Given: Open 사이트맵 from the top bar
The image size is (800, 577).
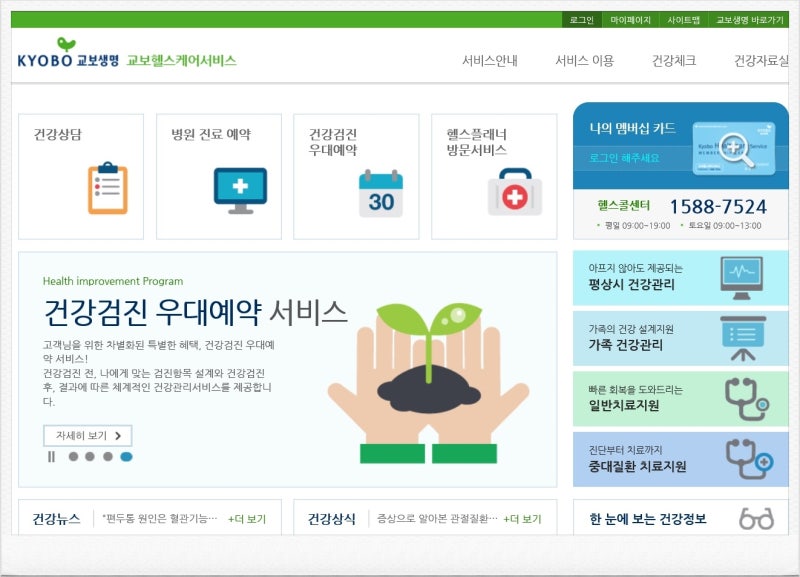Looking at the screenshot, I should point(684,20).
